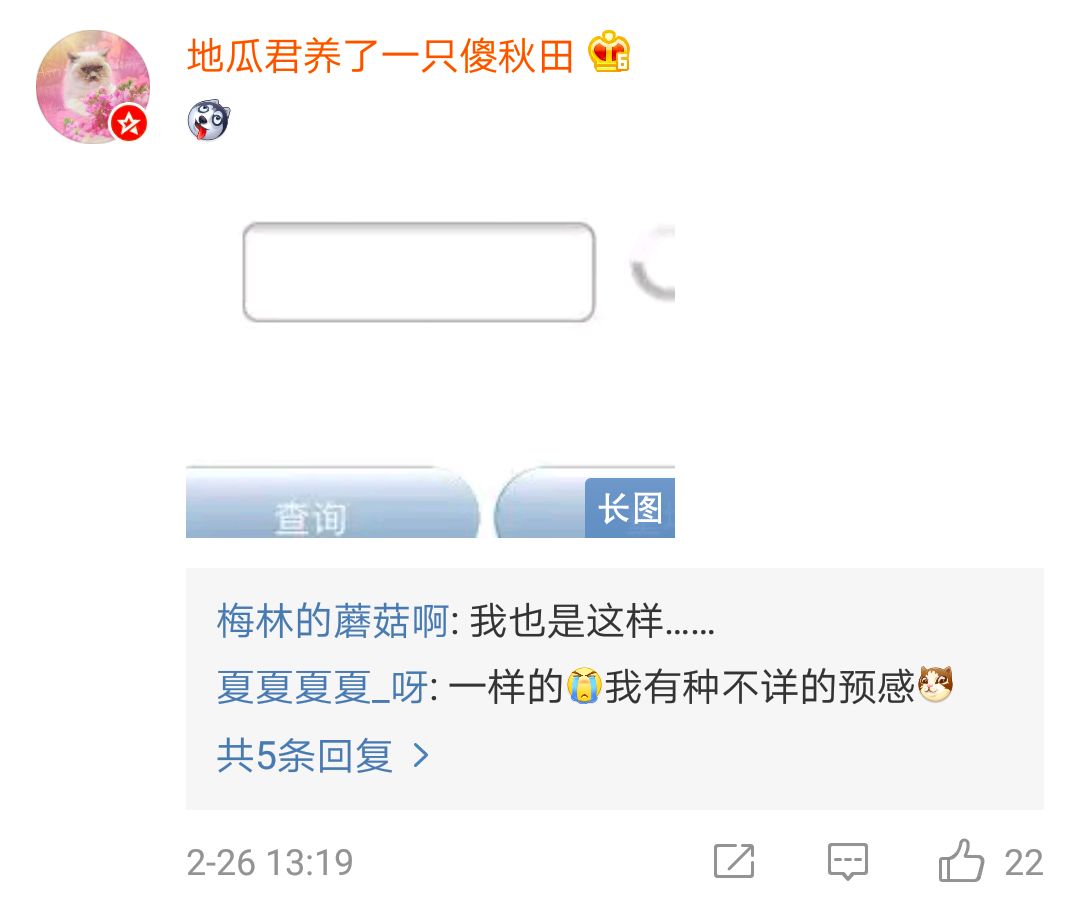
Task: Tap the 22 likes count
Action: tap(1024, 862)
